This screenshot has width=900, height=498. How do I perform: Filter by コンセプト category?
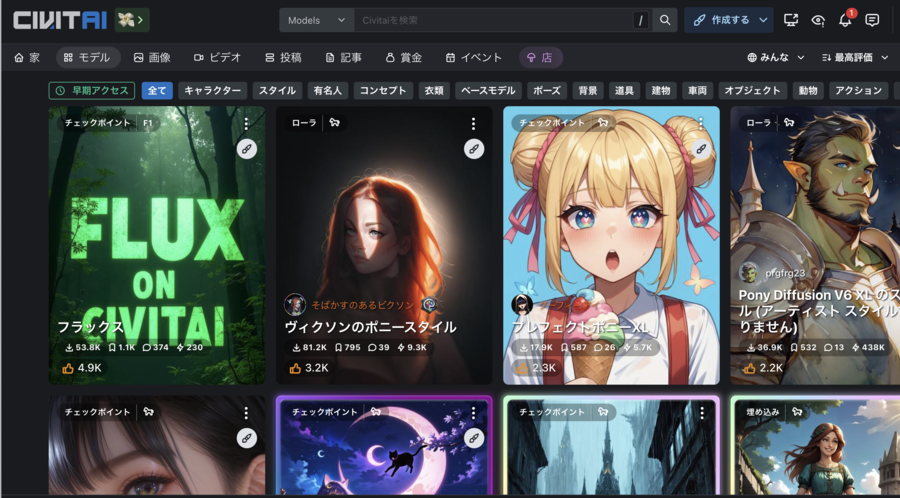[x=383, y=91]
